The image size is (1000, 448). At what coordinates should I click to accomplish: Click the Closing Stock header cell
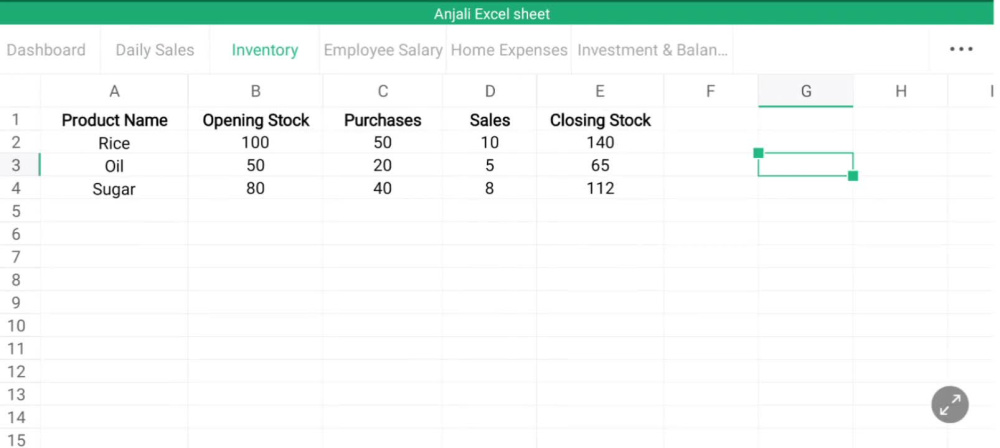tap(600, 120)
